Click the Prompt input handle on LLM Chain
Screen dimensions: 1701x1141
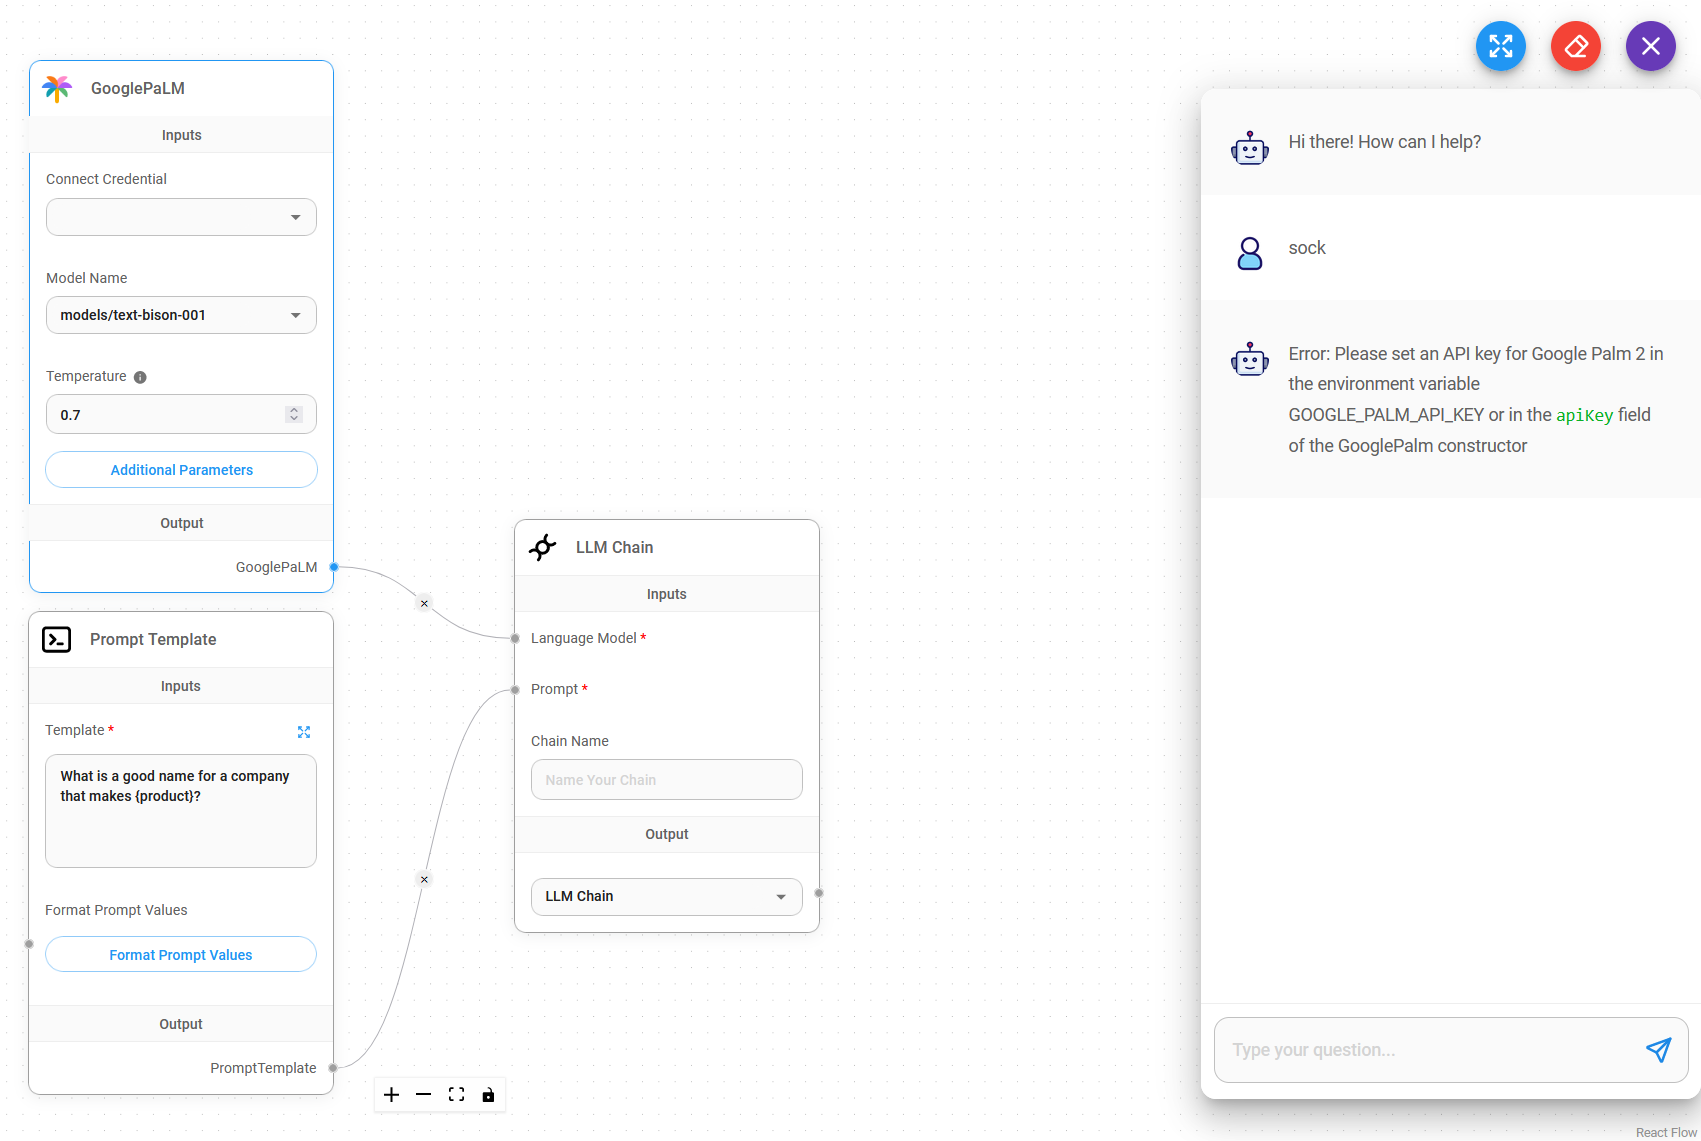515,689
